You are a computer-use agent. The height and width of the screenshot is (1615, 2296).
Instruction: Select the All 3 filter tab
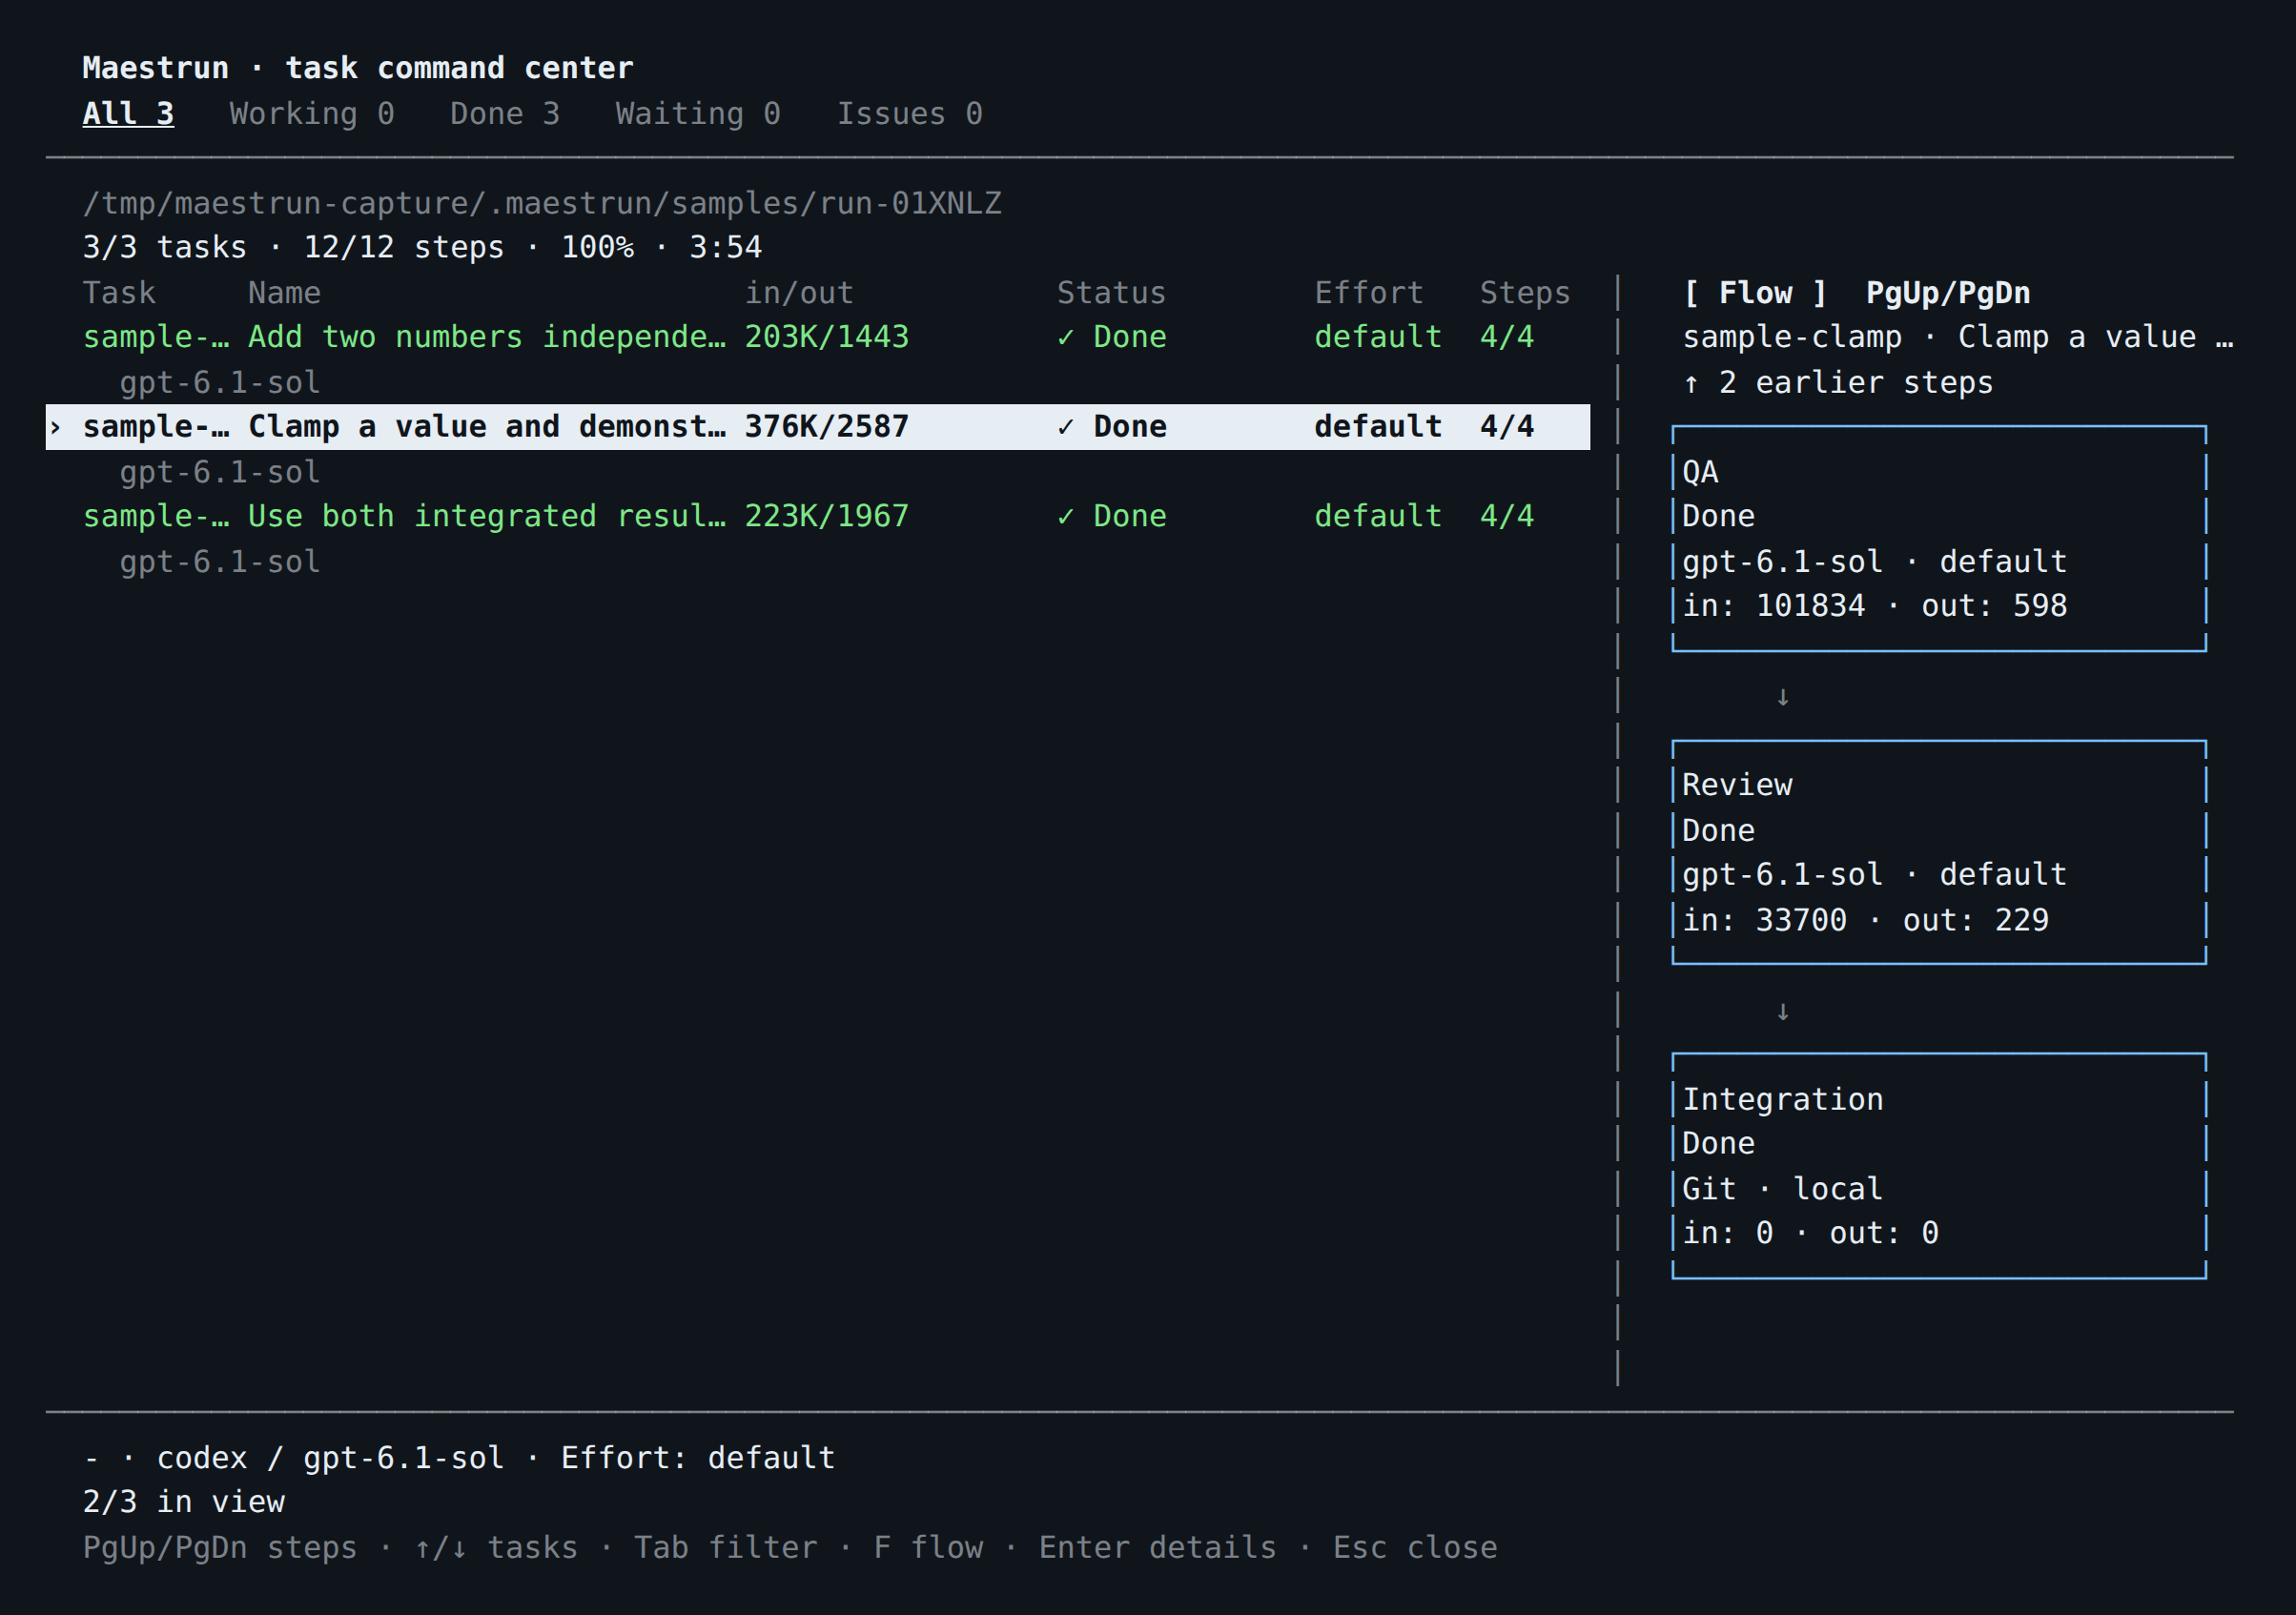tap(128, 113)
